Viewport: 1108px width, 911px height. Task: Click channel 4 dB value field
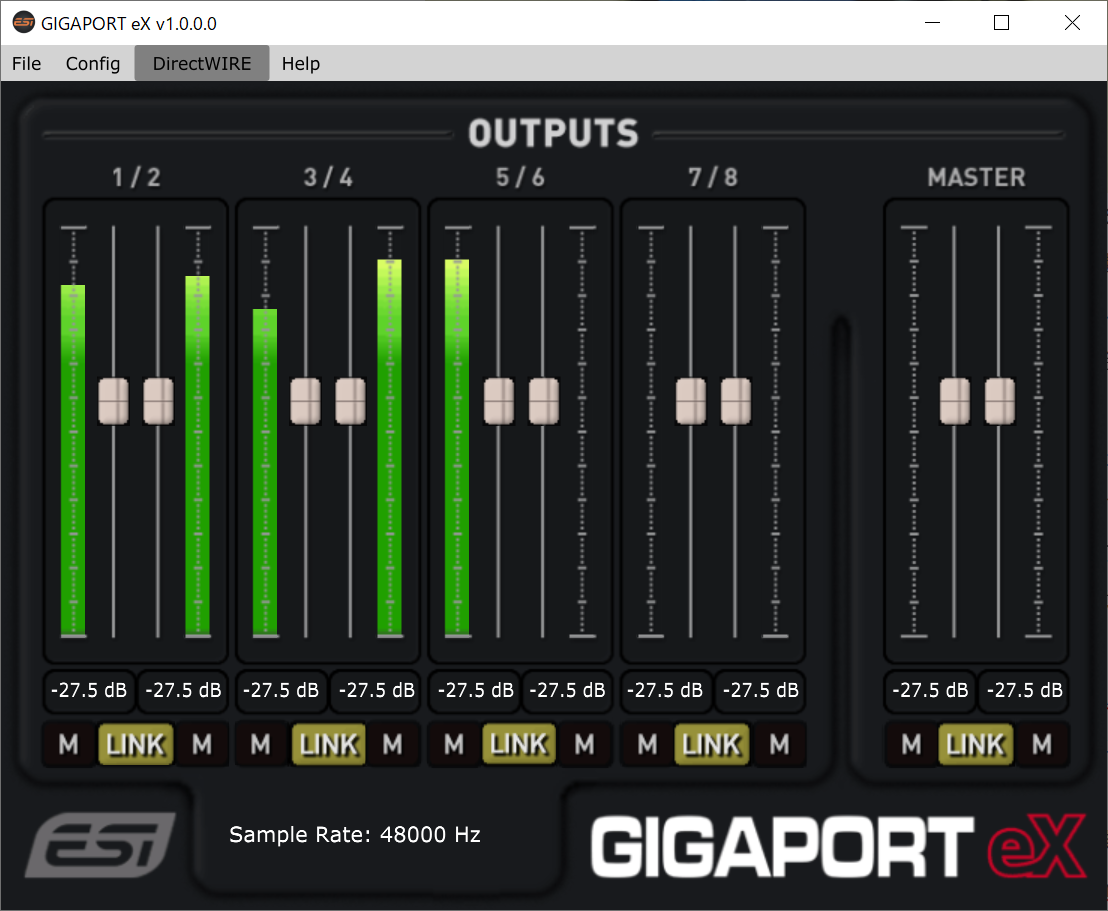(377, 690)
